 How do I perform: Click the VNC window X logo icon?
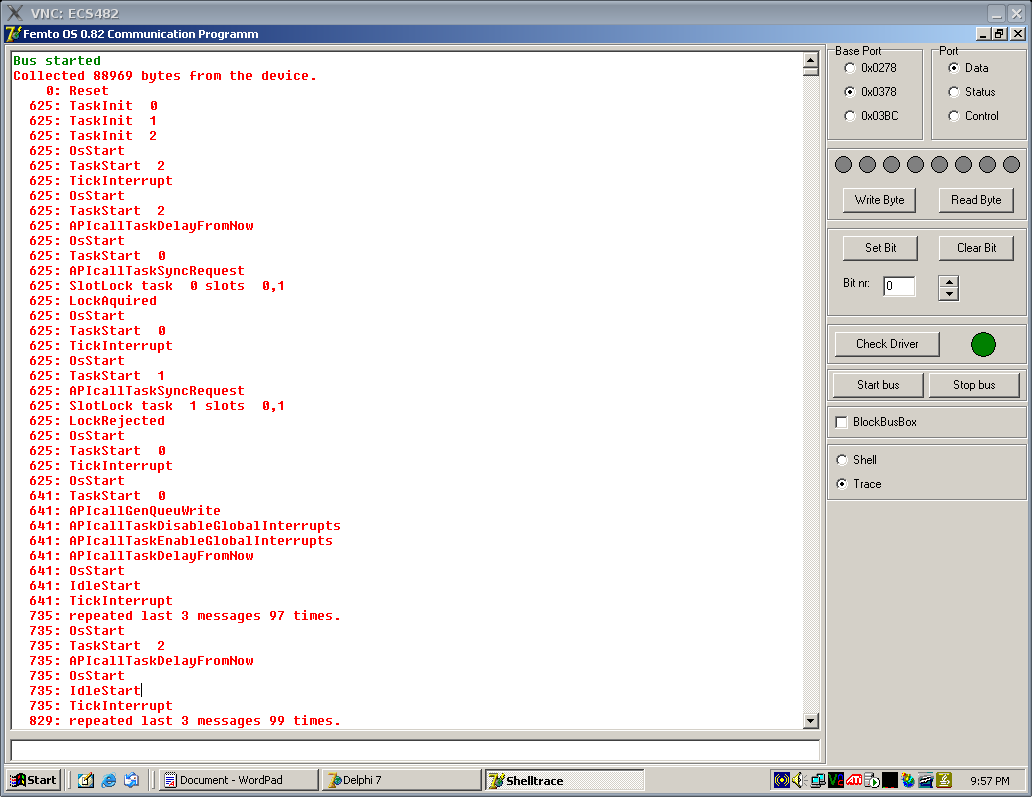[x=14, y=13]
